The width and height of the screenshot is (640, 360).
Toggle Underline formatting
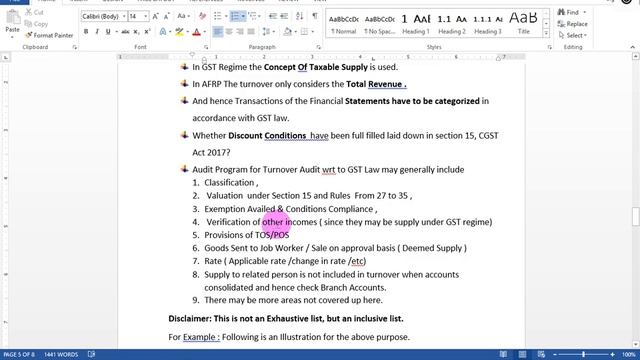pyautogui.click(x=108, y=32)
